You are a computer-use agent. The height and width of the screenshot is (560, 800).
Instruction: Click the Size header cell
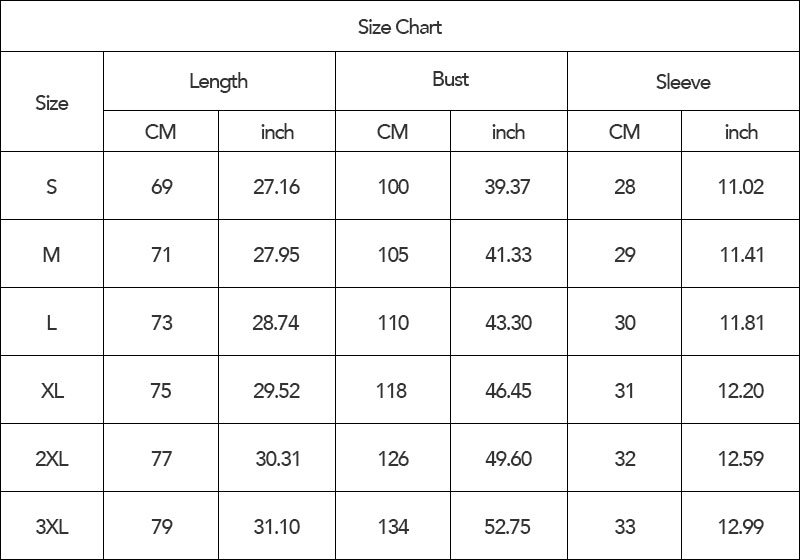52,102
